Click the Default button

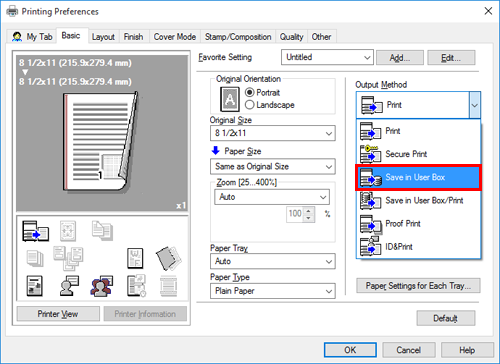446,318
